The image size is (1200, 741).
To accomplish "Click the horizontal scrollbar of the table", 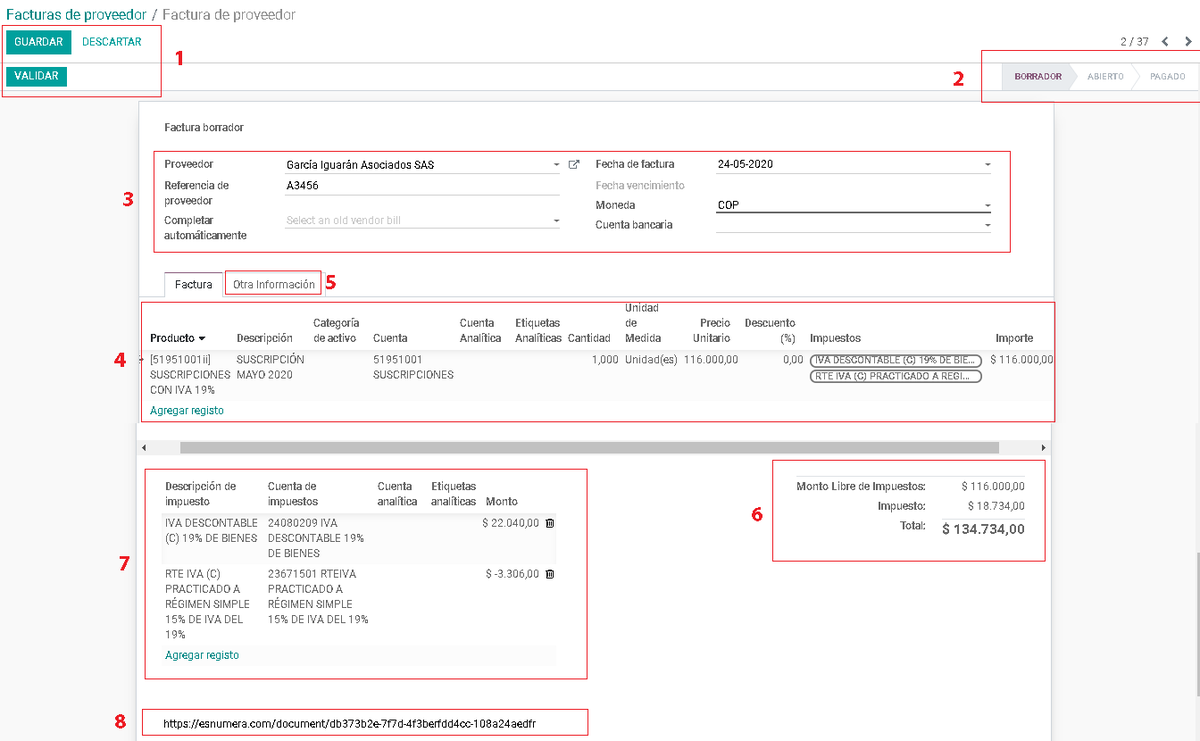I will click(589, 448).
